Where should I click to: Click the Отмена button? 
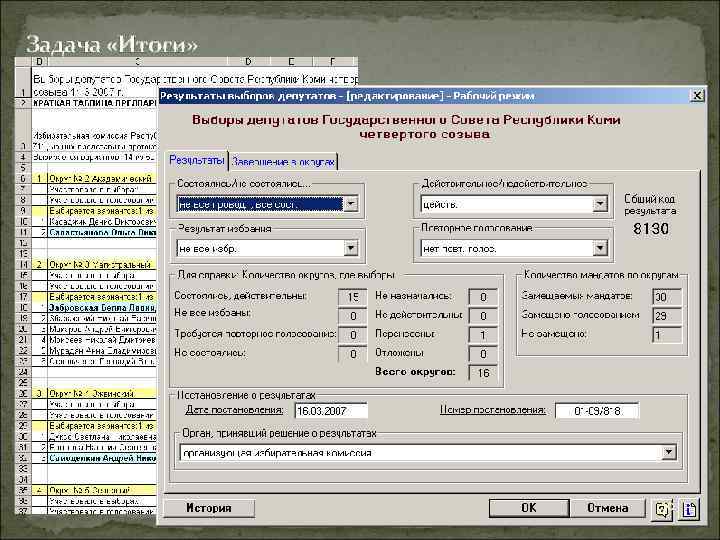[x=608, y=508]
